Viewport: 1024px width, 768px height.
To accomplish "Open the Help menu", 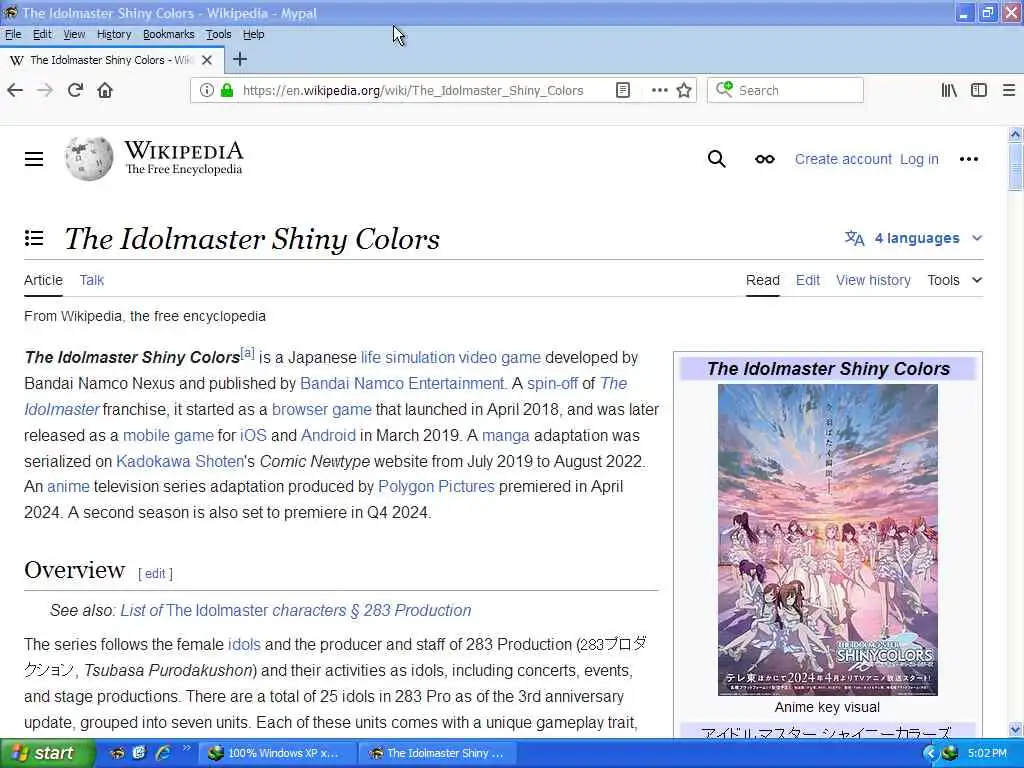I will pyautogui.click(x=253, y=34).
